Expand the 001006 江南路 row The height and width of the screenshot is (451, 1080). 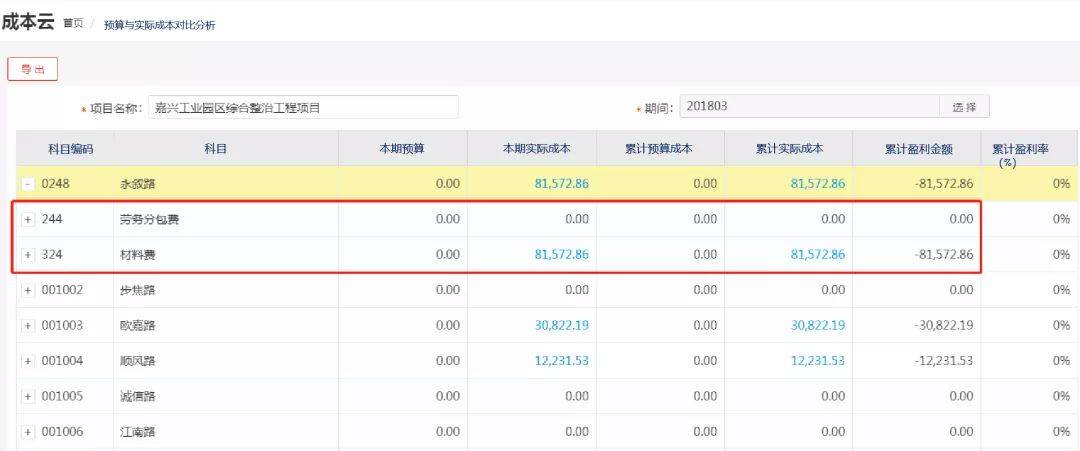[x=28, y=432]
